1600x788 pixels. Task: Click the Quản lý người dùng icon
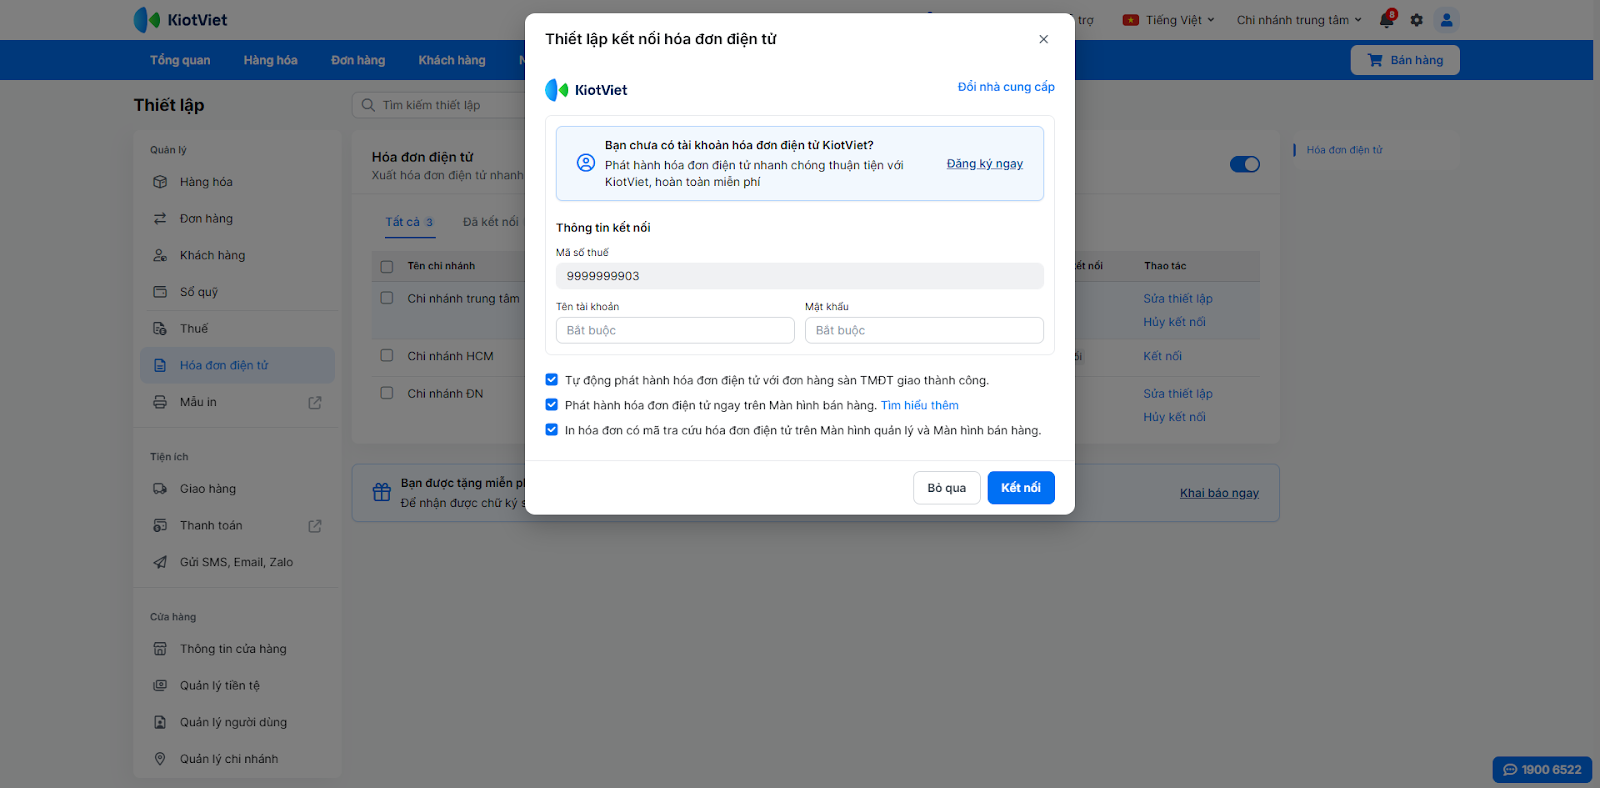pyautogui.click(x=160, y=722)
